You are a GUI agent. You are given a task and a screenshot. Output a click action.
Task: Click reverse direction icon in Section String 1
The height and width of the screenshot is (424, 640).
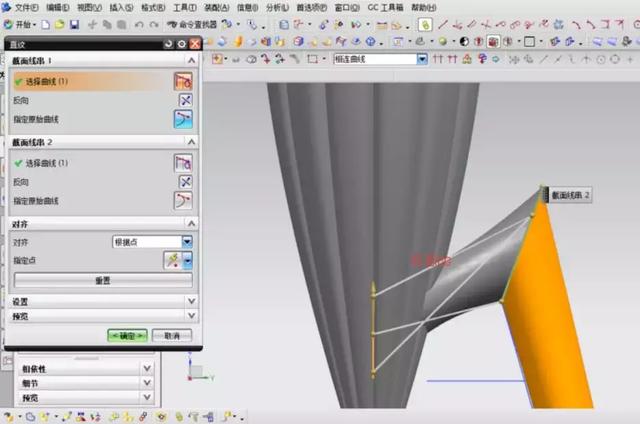(184, 100)
